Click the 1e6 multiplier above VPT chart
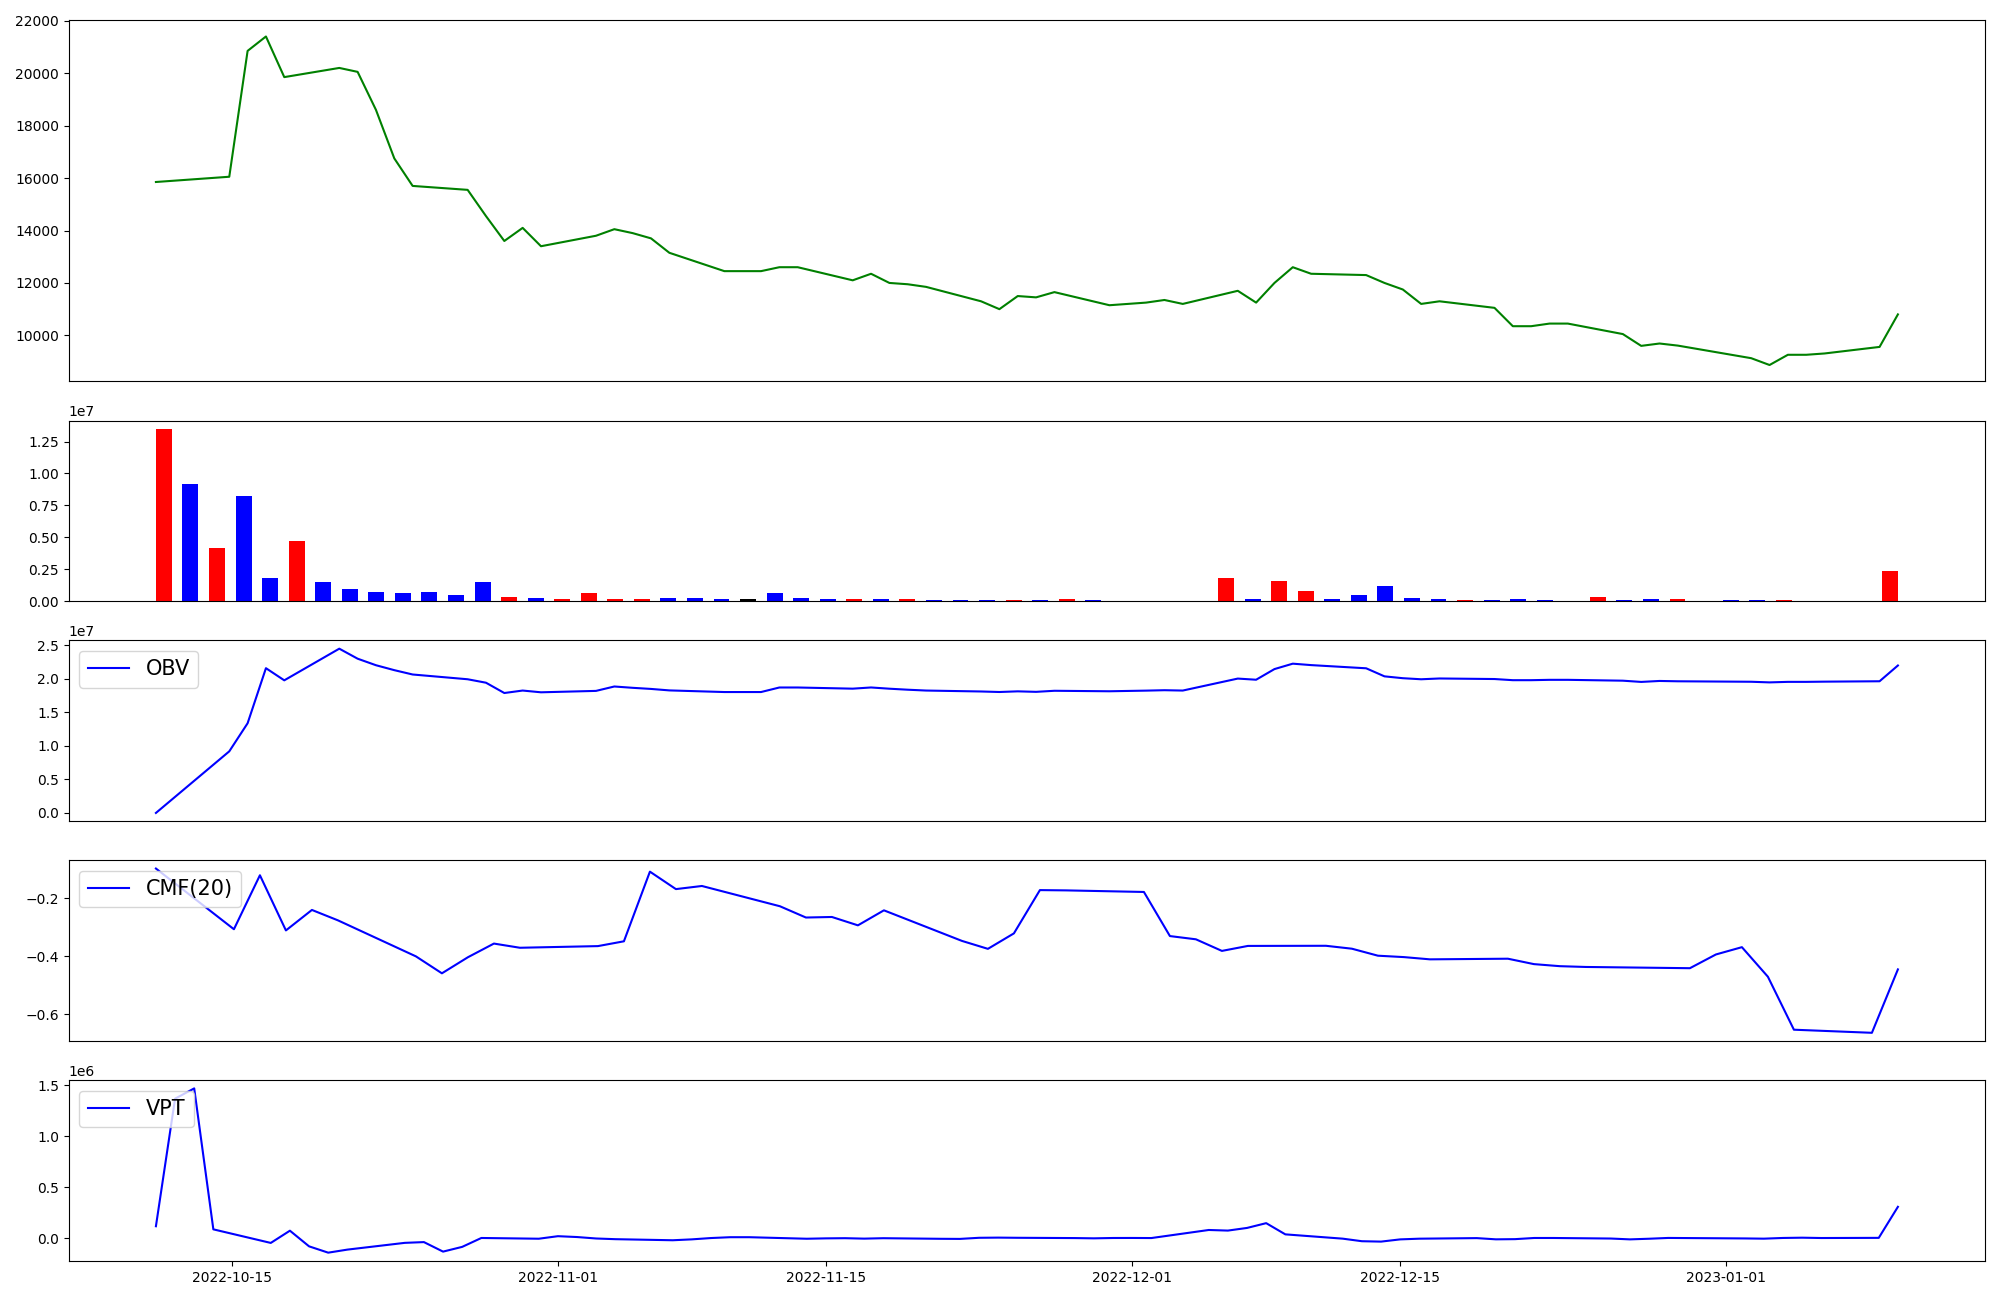This screenshot has height=1300, width=2000. [x=81, y=1072]
